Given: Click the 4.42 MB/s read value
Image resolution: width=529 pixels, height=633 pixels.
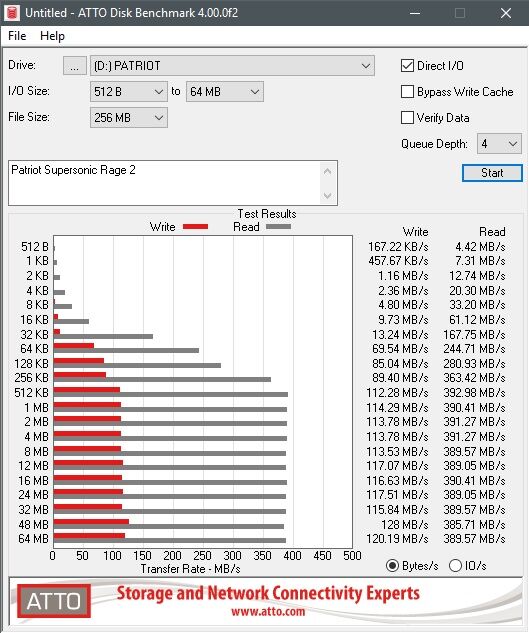Looking at the screenshot, I should (x=481, y=247).
